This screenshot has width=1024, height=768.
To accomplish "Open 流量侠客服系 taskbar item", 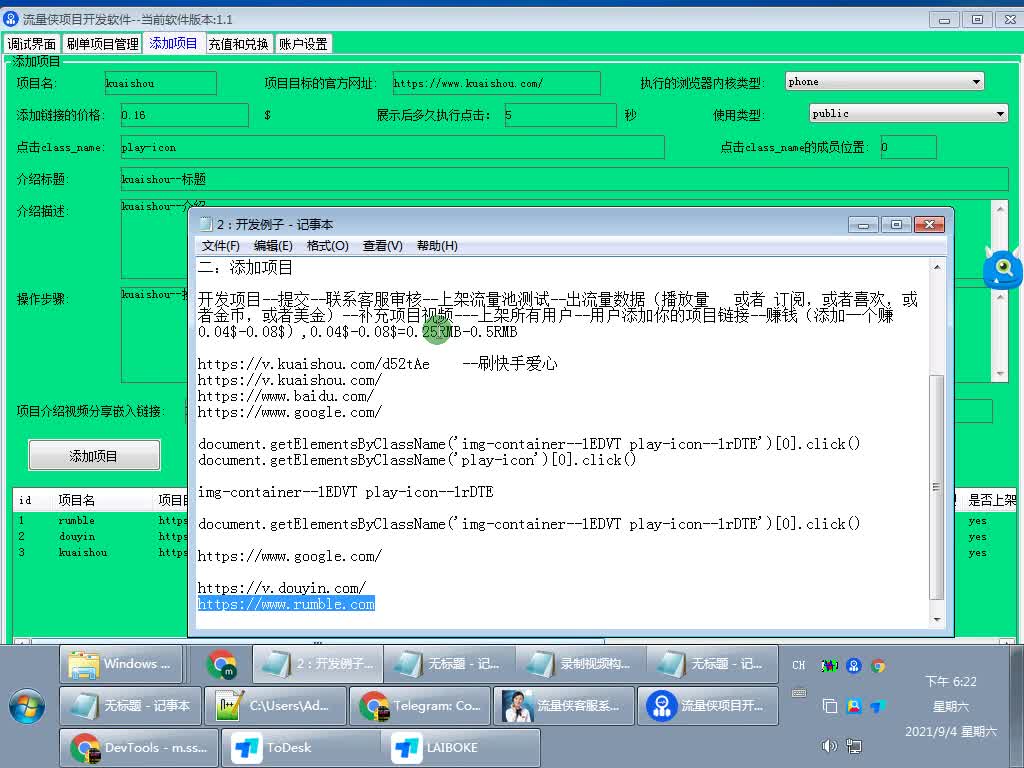I will click(564, 706).
